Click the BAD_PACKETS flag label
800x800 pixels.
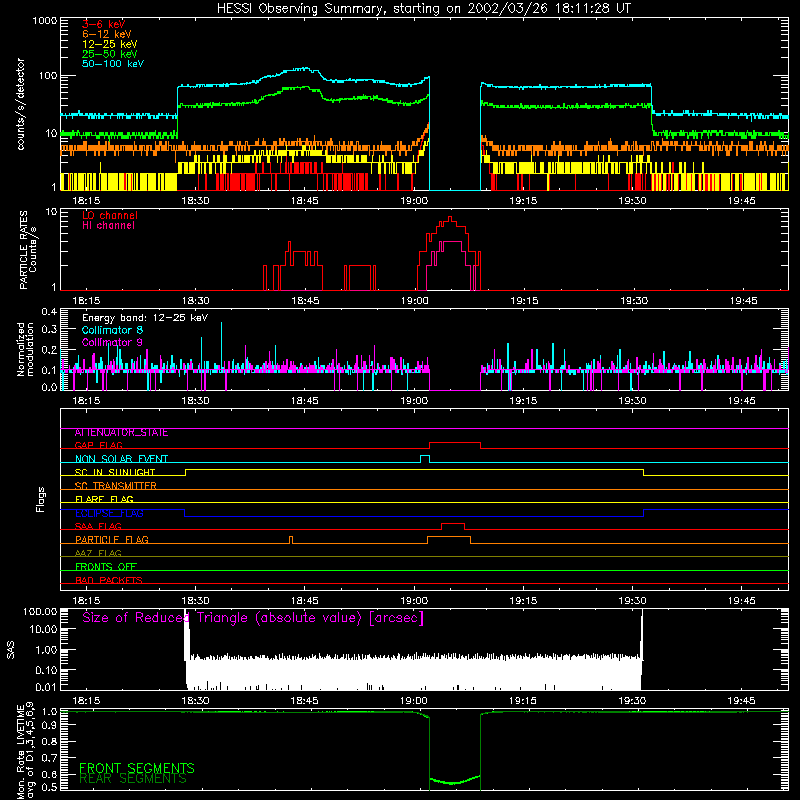(109, 580)
